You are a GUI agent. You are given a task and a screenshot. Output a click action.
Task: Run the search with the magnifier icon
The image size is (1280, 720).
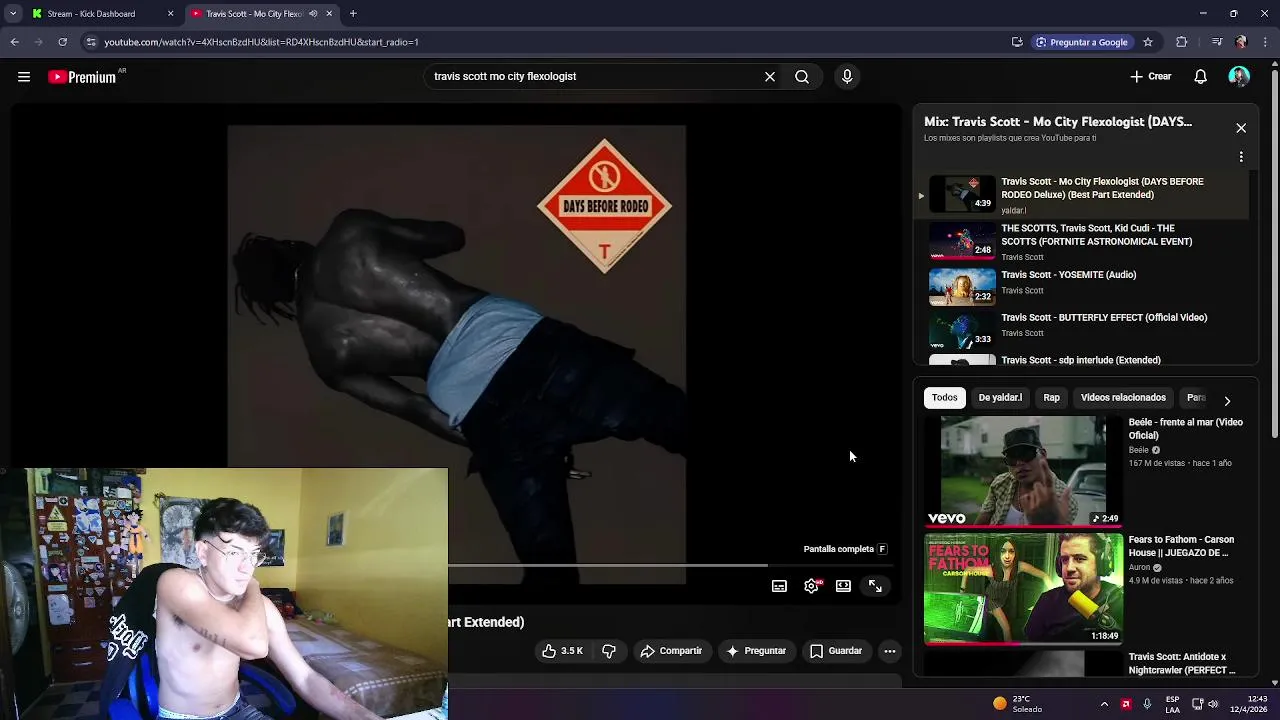802,77
